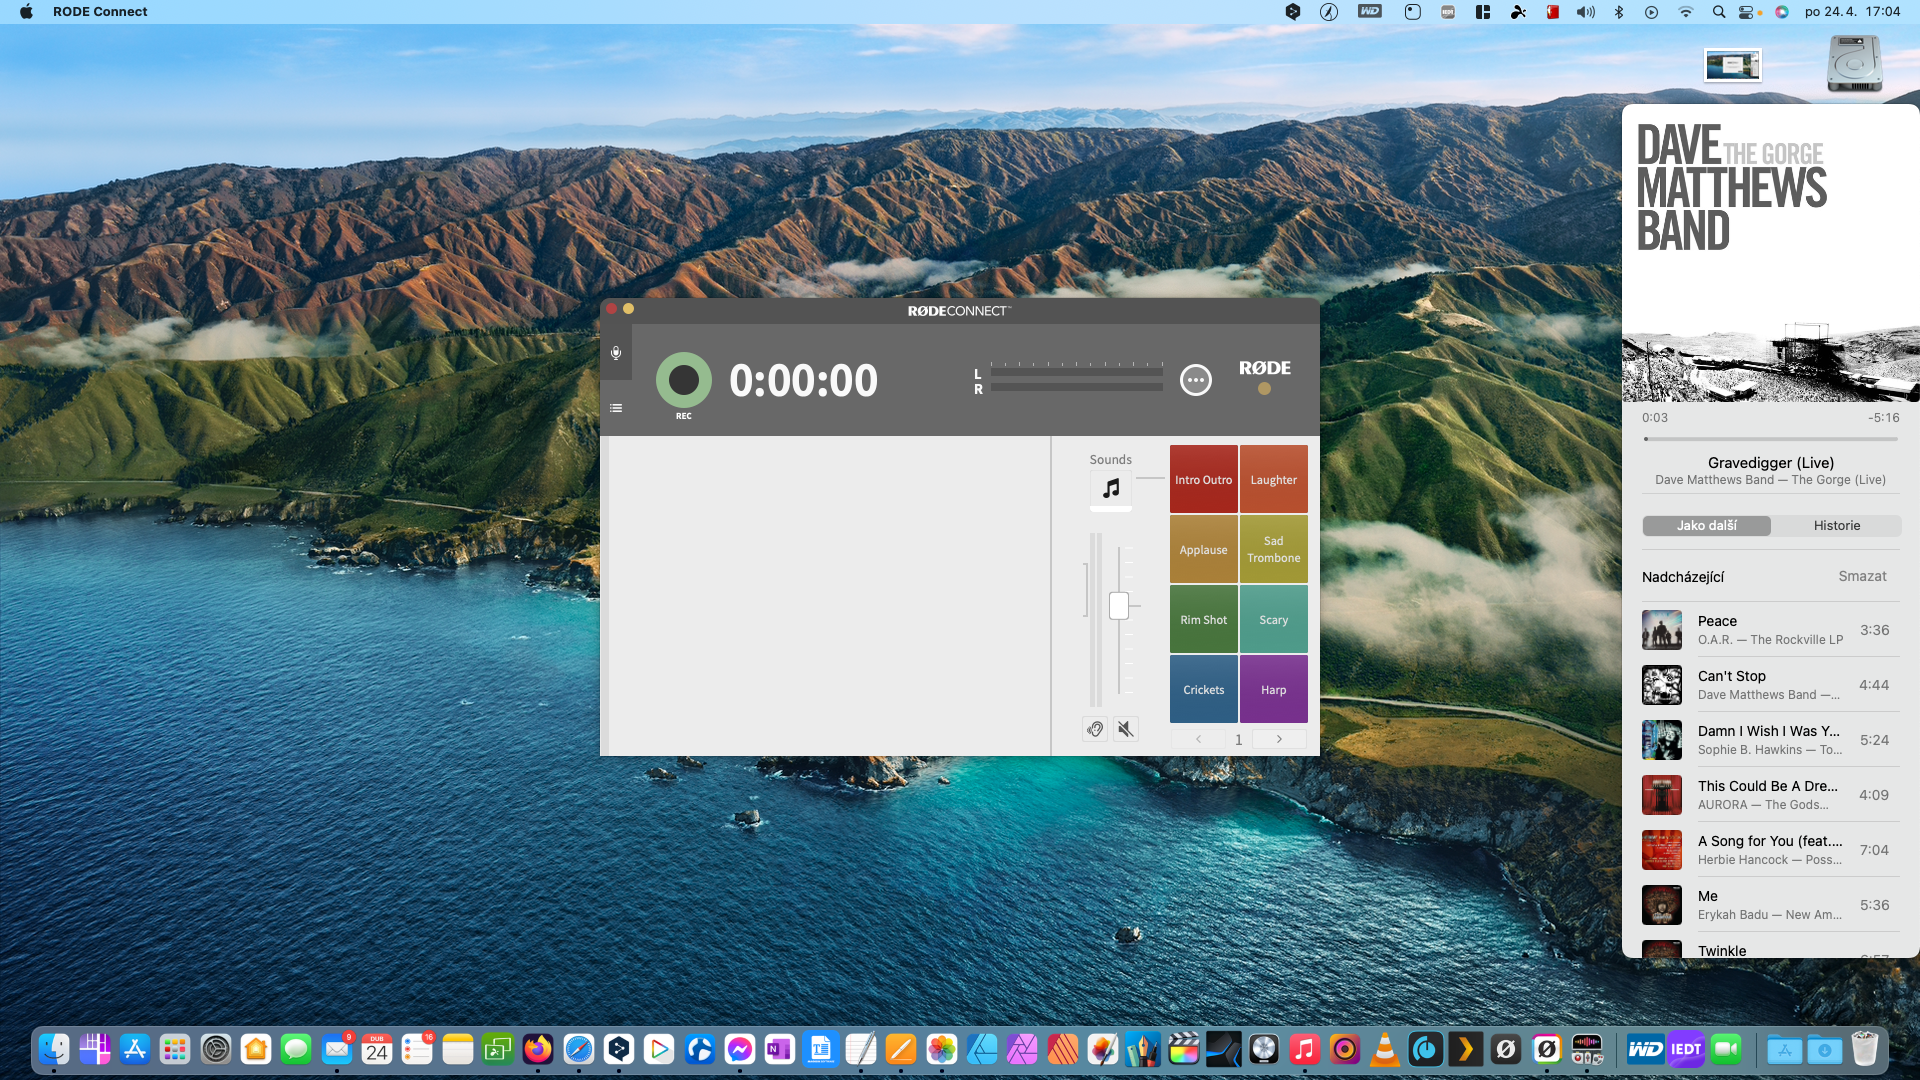Go to next sound pad page
The image size is (1920, 1080).
click(1278, 739)
